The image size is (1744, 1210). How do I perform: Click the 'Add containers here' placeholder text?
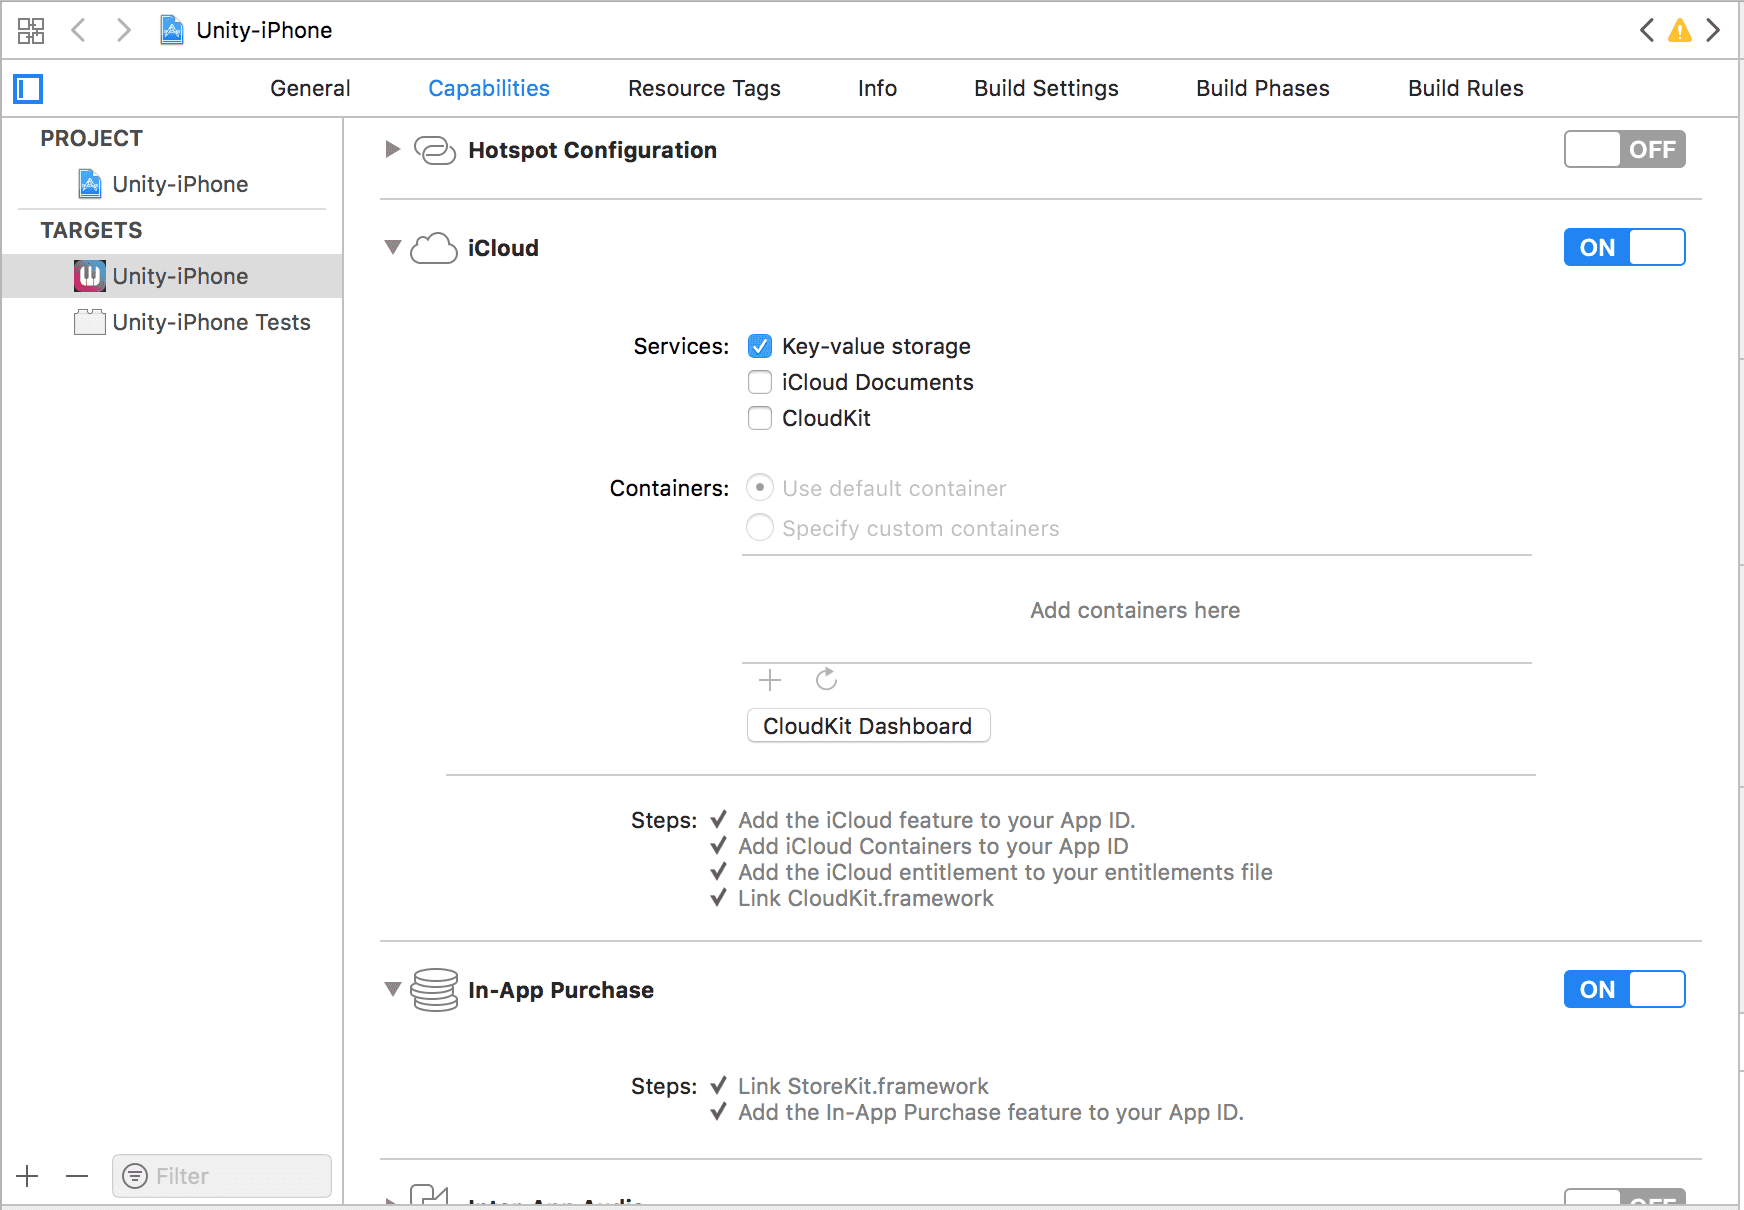click(1135, 610)
